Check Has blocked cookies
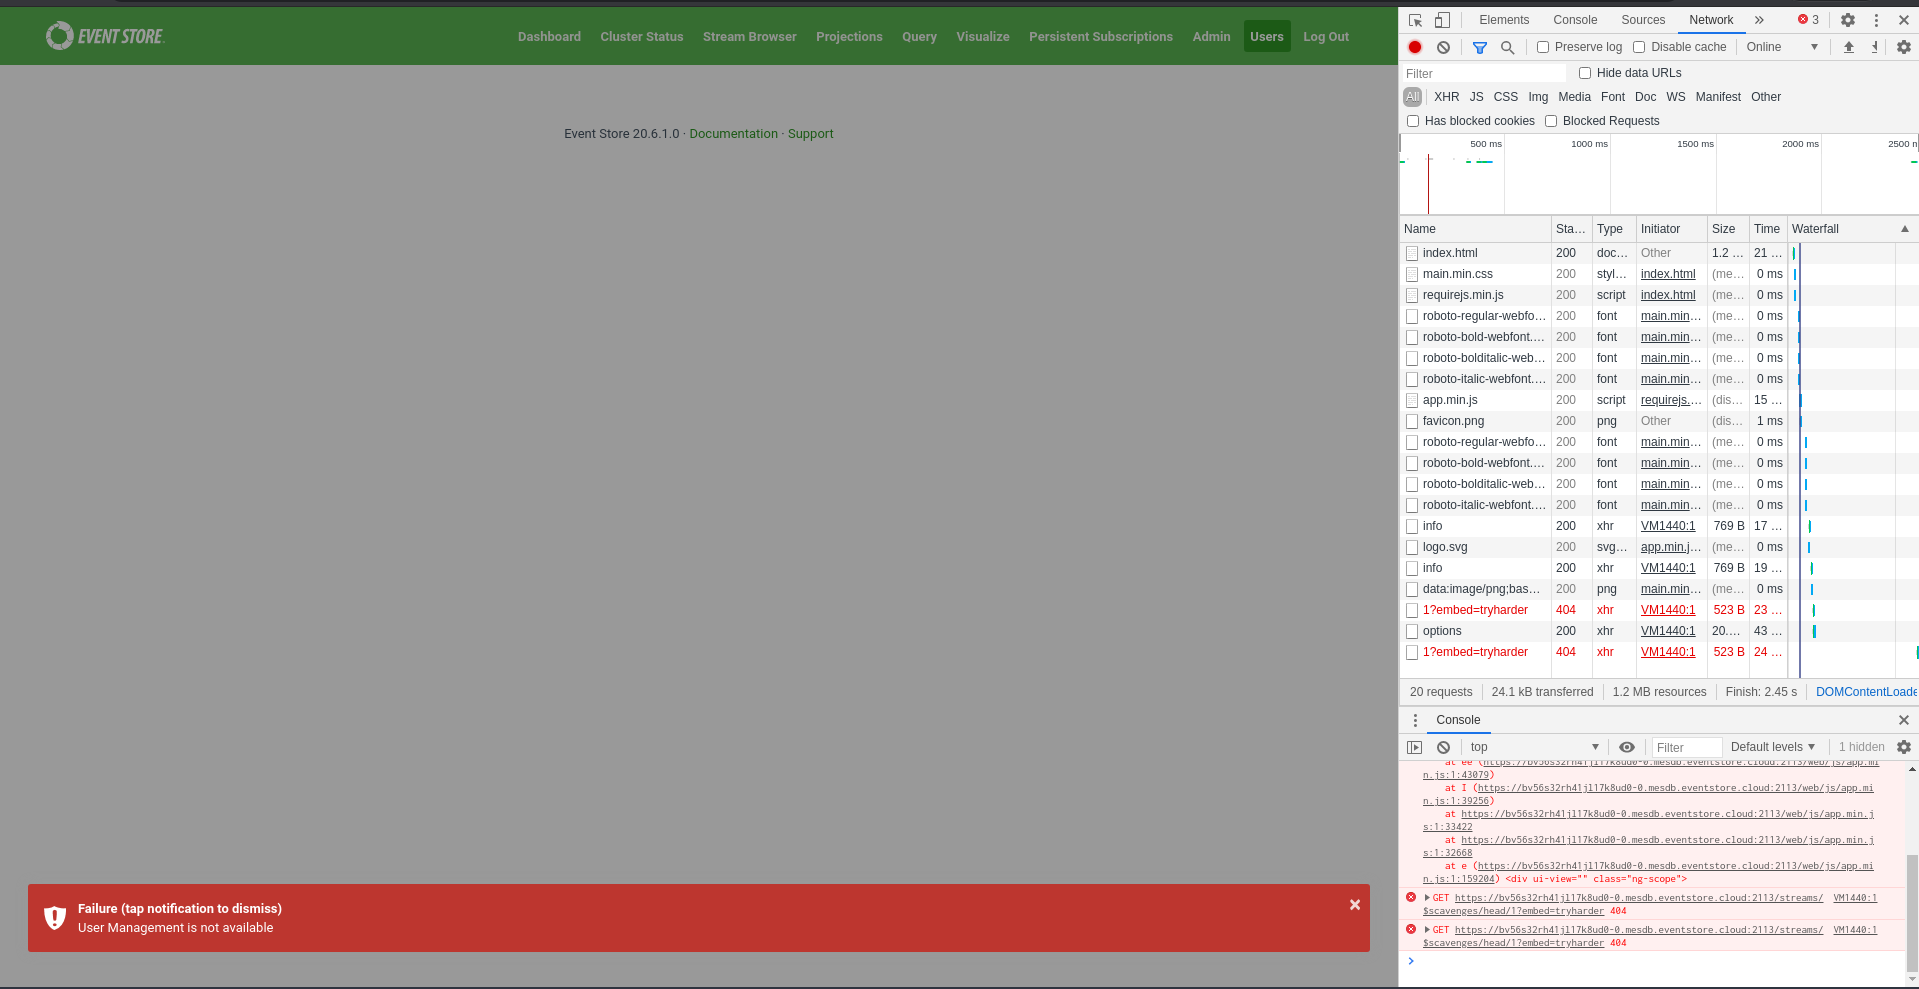1919x989 pixels. point(1413,121)
